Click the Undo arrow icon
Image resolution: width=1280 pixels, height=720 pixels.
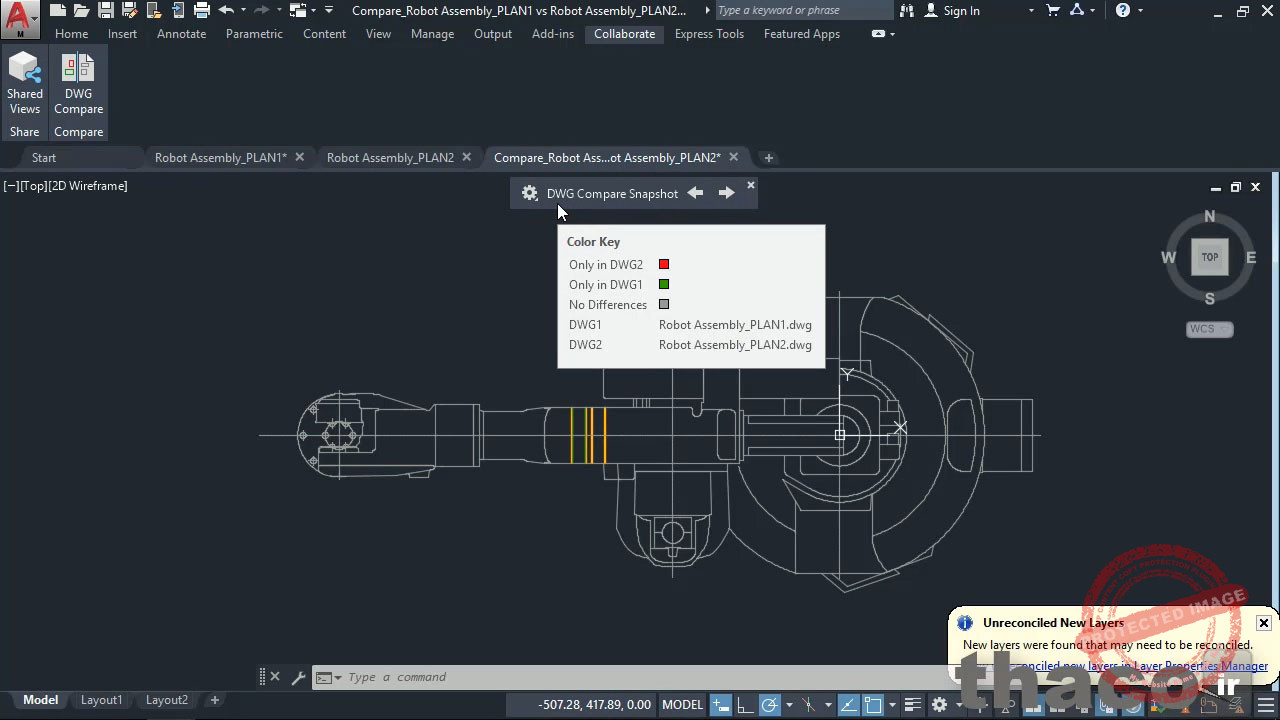tap(227, 11)
